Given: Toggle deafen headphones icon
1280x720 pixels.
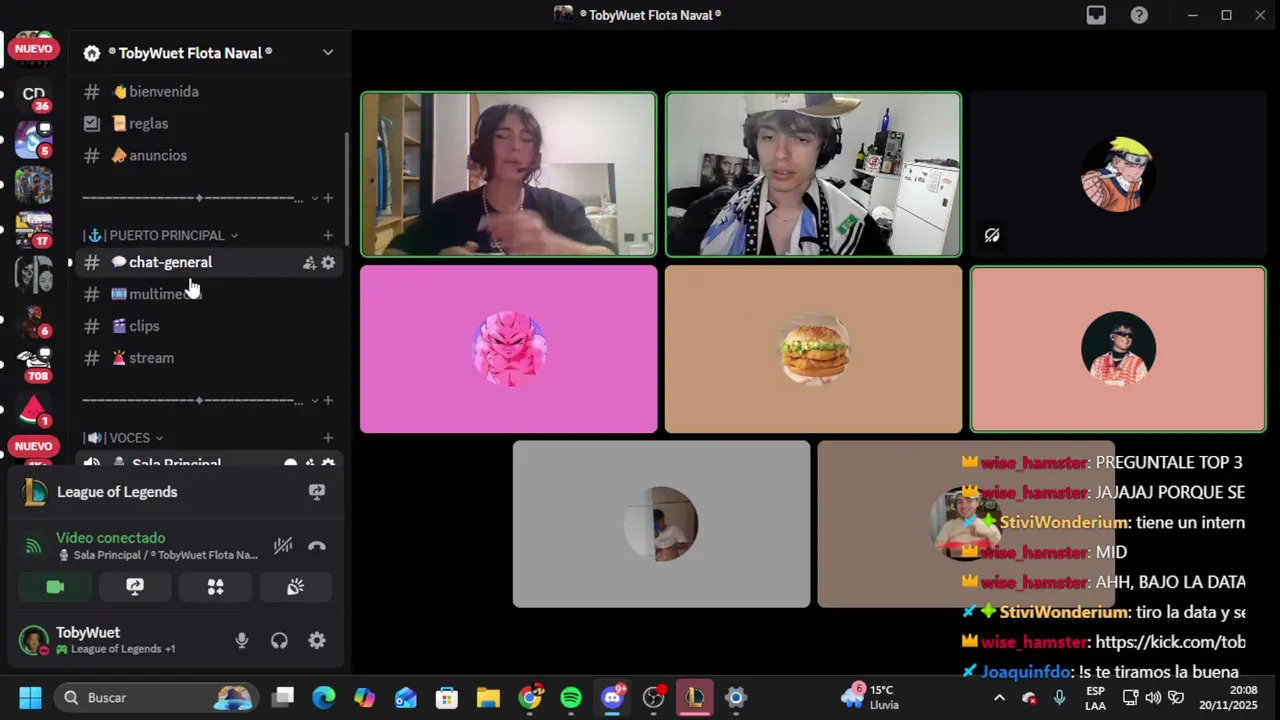Looking at the screenshot, I should click(279, 641).
